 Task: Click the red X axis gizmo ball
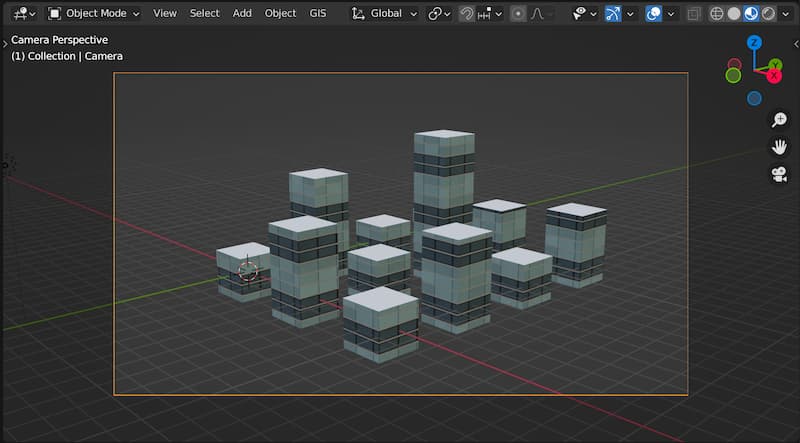pos(773,76)
